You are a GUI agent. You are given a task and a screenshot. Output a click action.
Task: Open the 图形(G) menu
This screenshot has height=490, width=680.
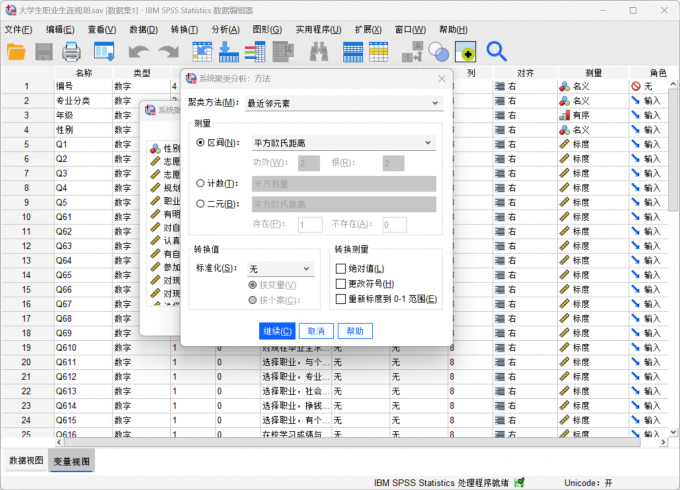coord(267,29)
